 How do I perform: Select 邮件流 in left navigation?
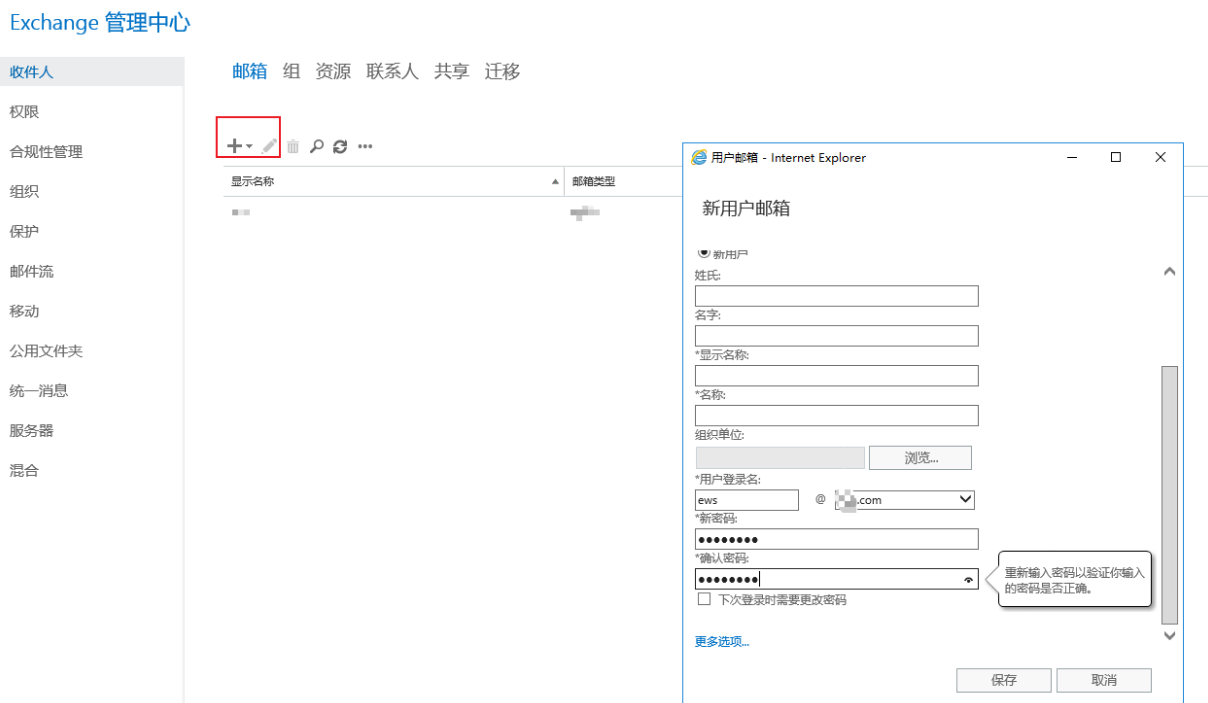point(31,271)
